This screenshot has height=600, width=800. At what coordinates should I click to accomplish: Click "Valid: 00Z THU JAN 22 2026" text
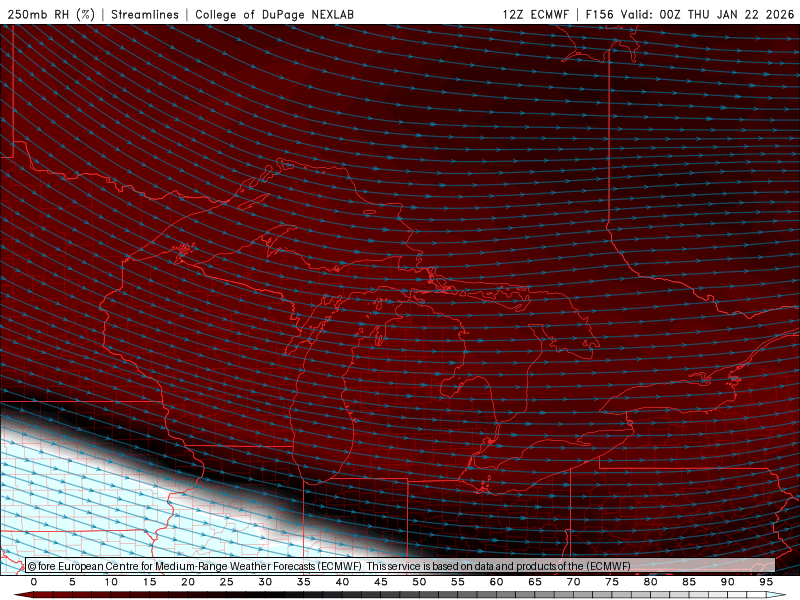point(707,14)
